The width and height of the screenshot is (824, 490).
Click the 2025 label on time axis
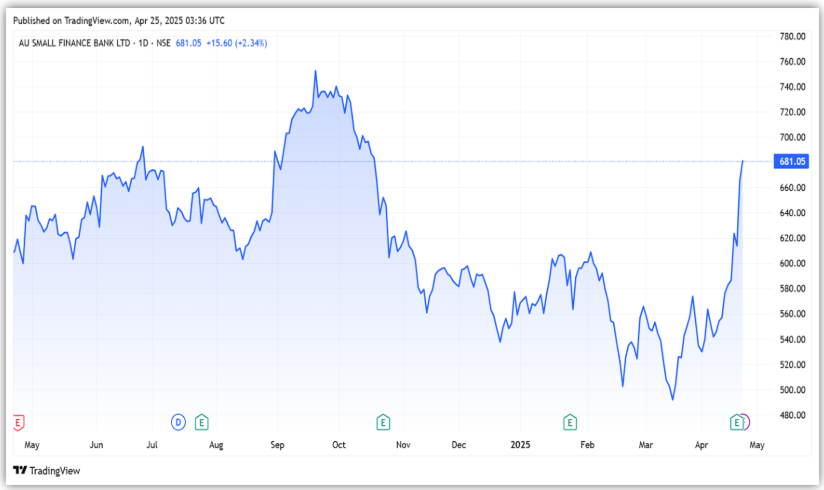pyautogui.click(x=520, y=443)
